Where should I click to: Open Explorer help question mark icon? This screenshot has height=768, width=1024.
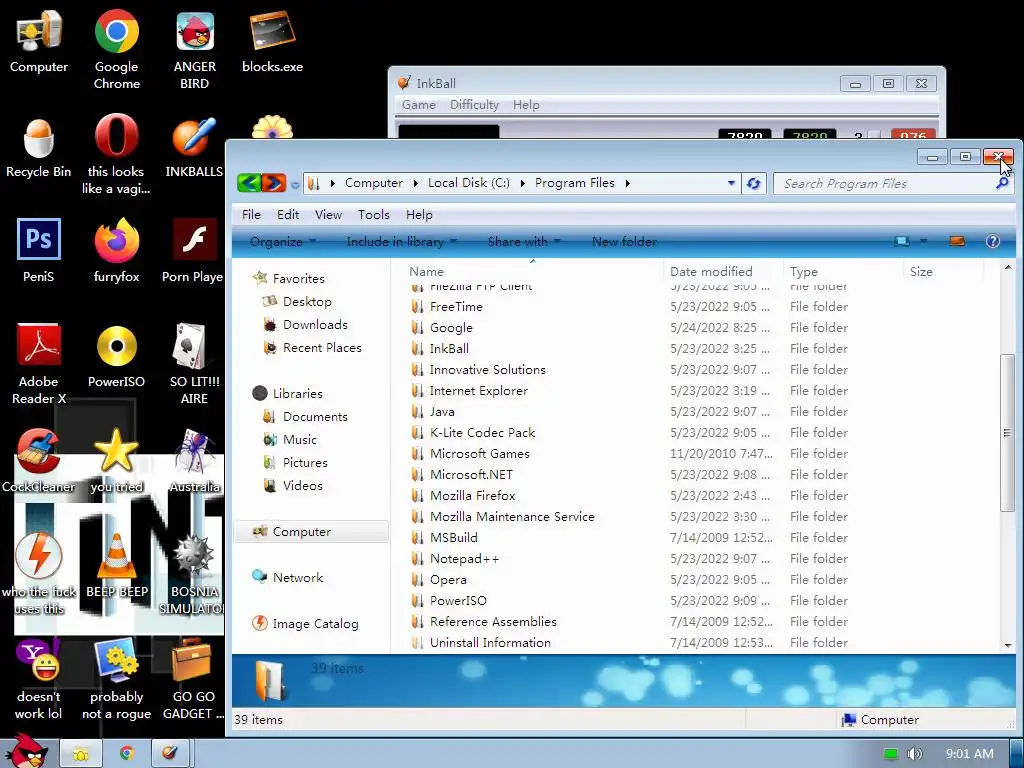pos(993,241)
